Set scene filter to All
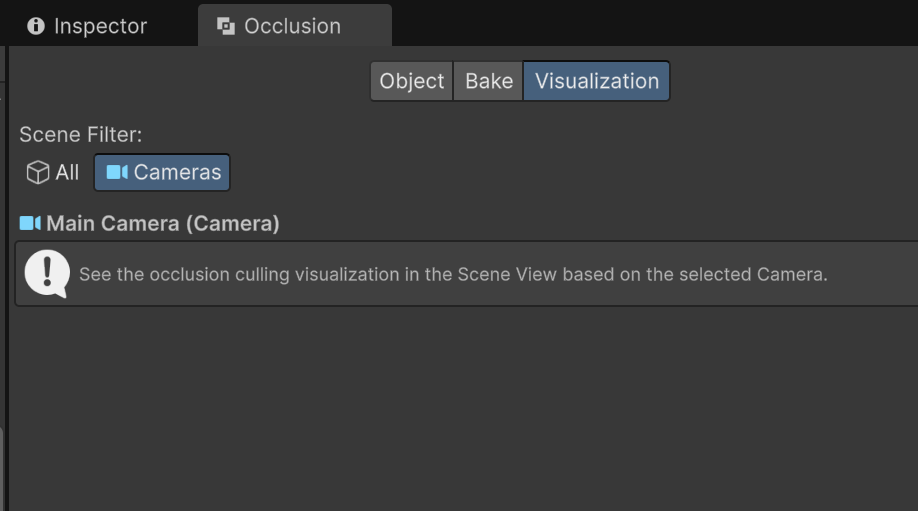 tap(67, 173)
